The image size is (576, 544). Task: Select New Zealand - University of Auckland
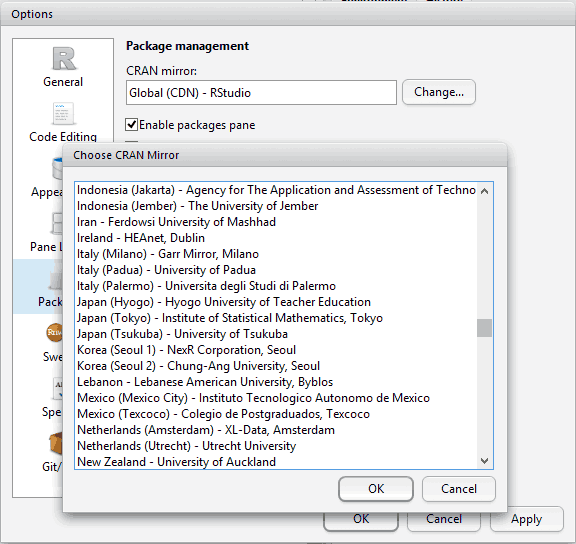tap(276, 462)
